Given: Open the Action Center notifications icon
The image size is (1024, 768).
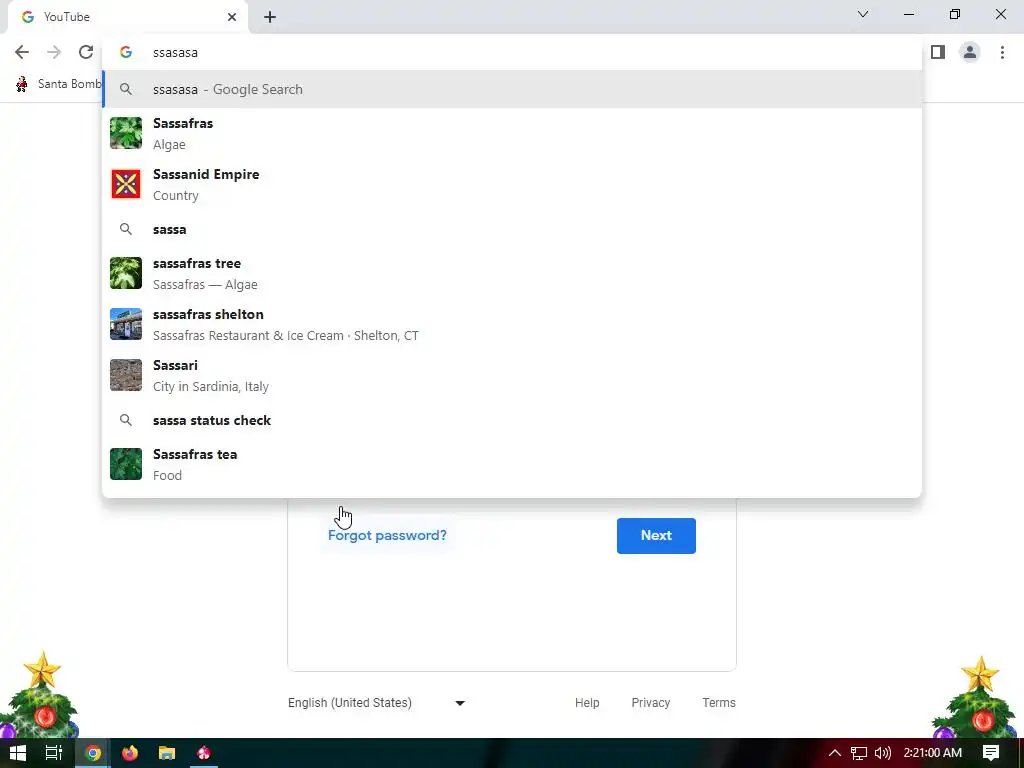Looking at the screenshot, I should coord(991,753).
